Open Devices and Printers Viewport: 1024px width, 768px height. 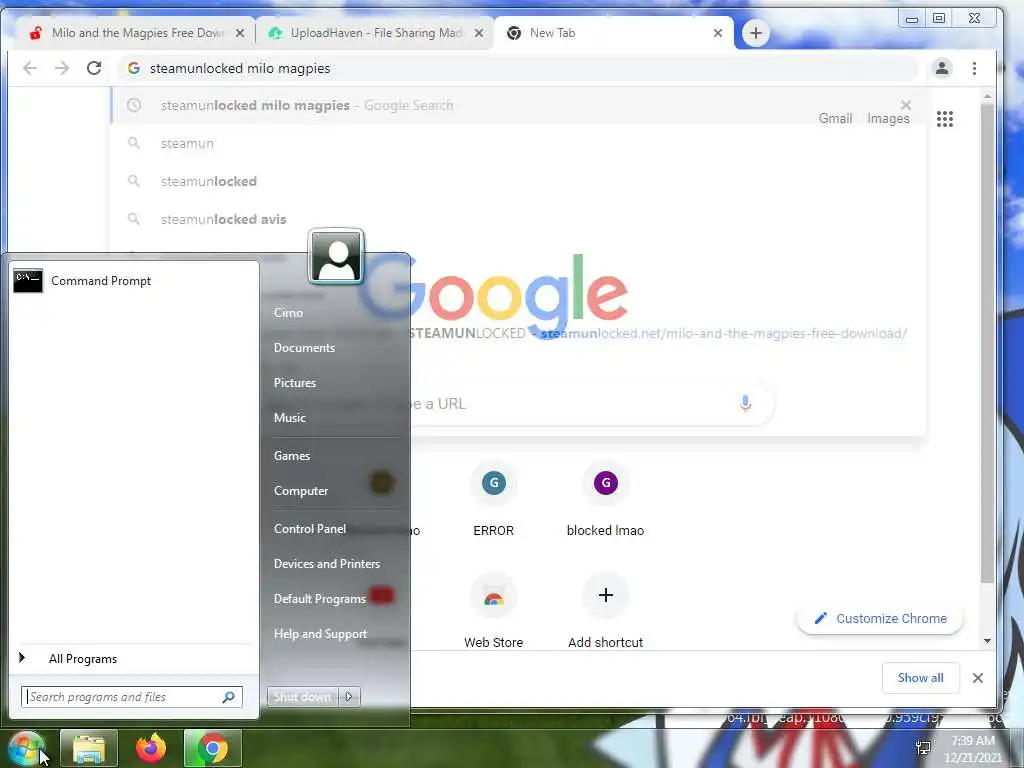point(327,564)
